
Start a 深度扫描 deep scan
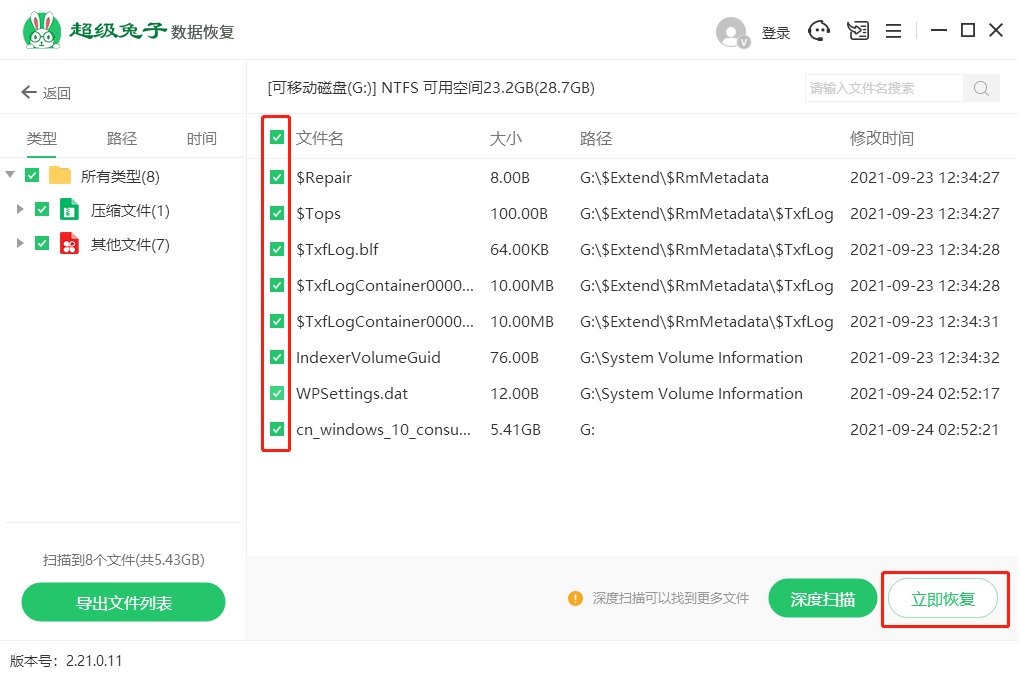[822, 598]
